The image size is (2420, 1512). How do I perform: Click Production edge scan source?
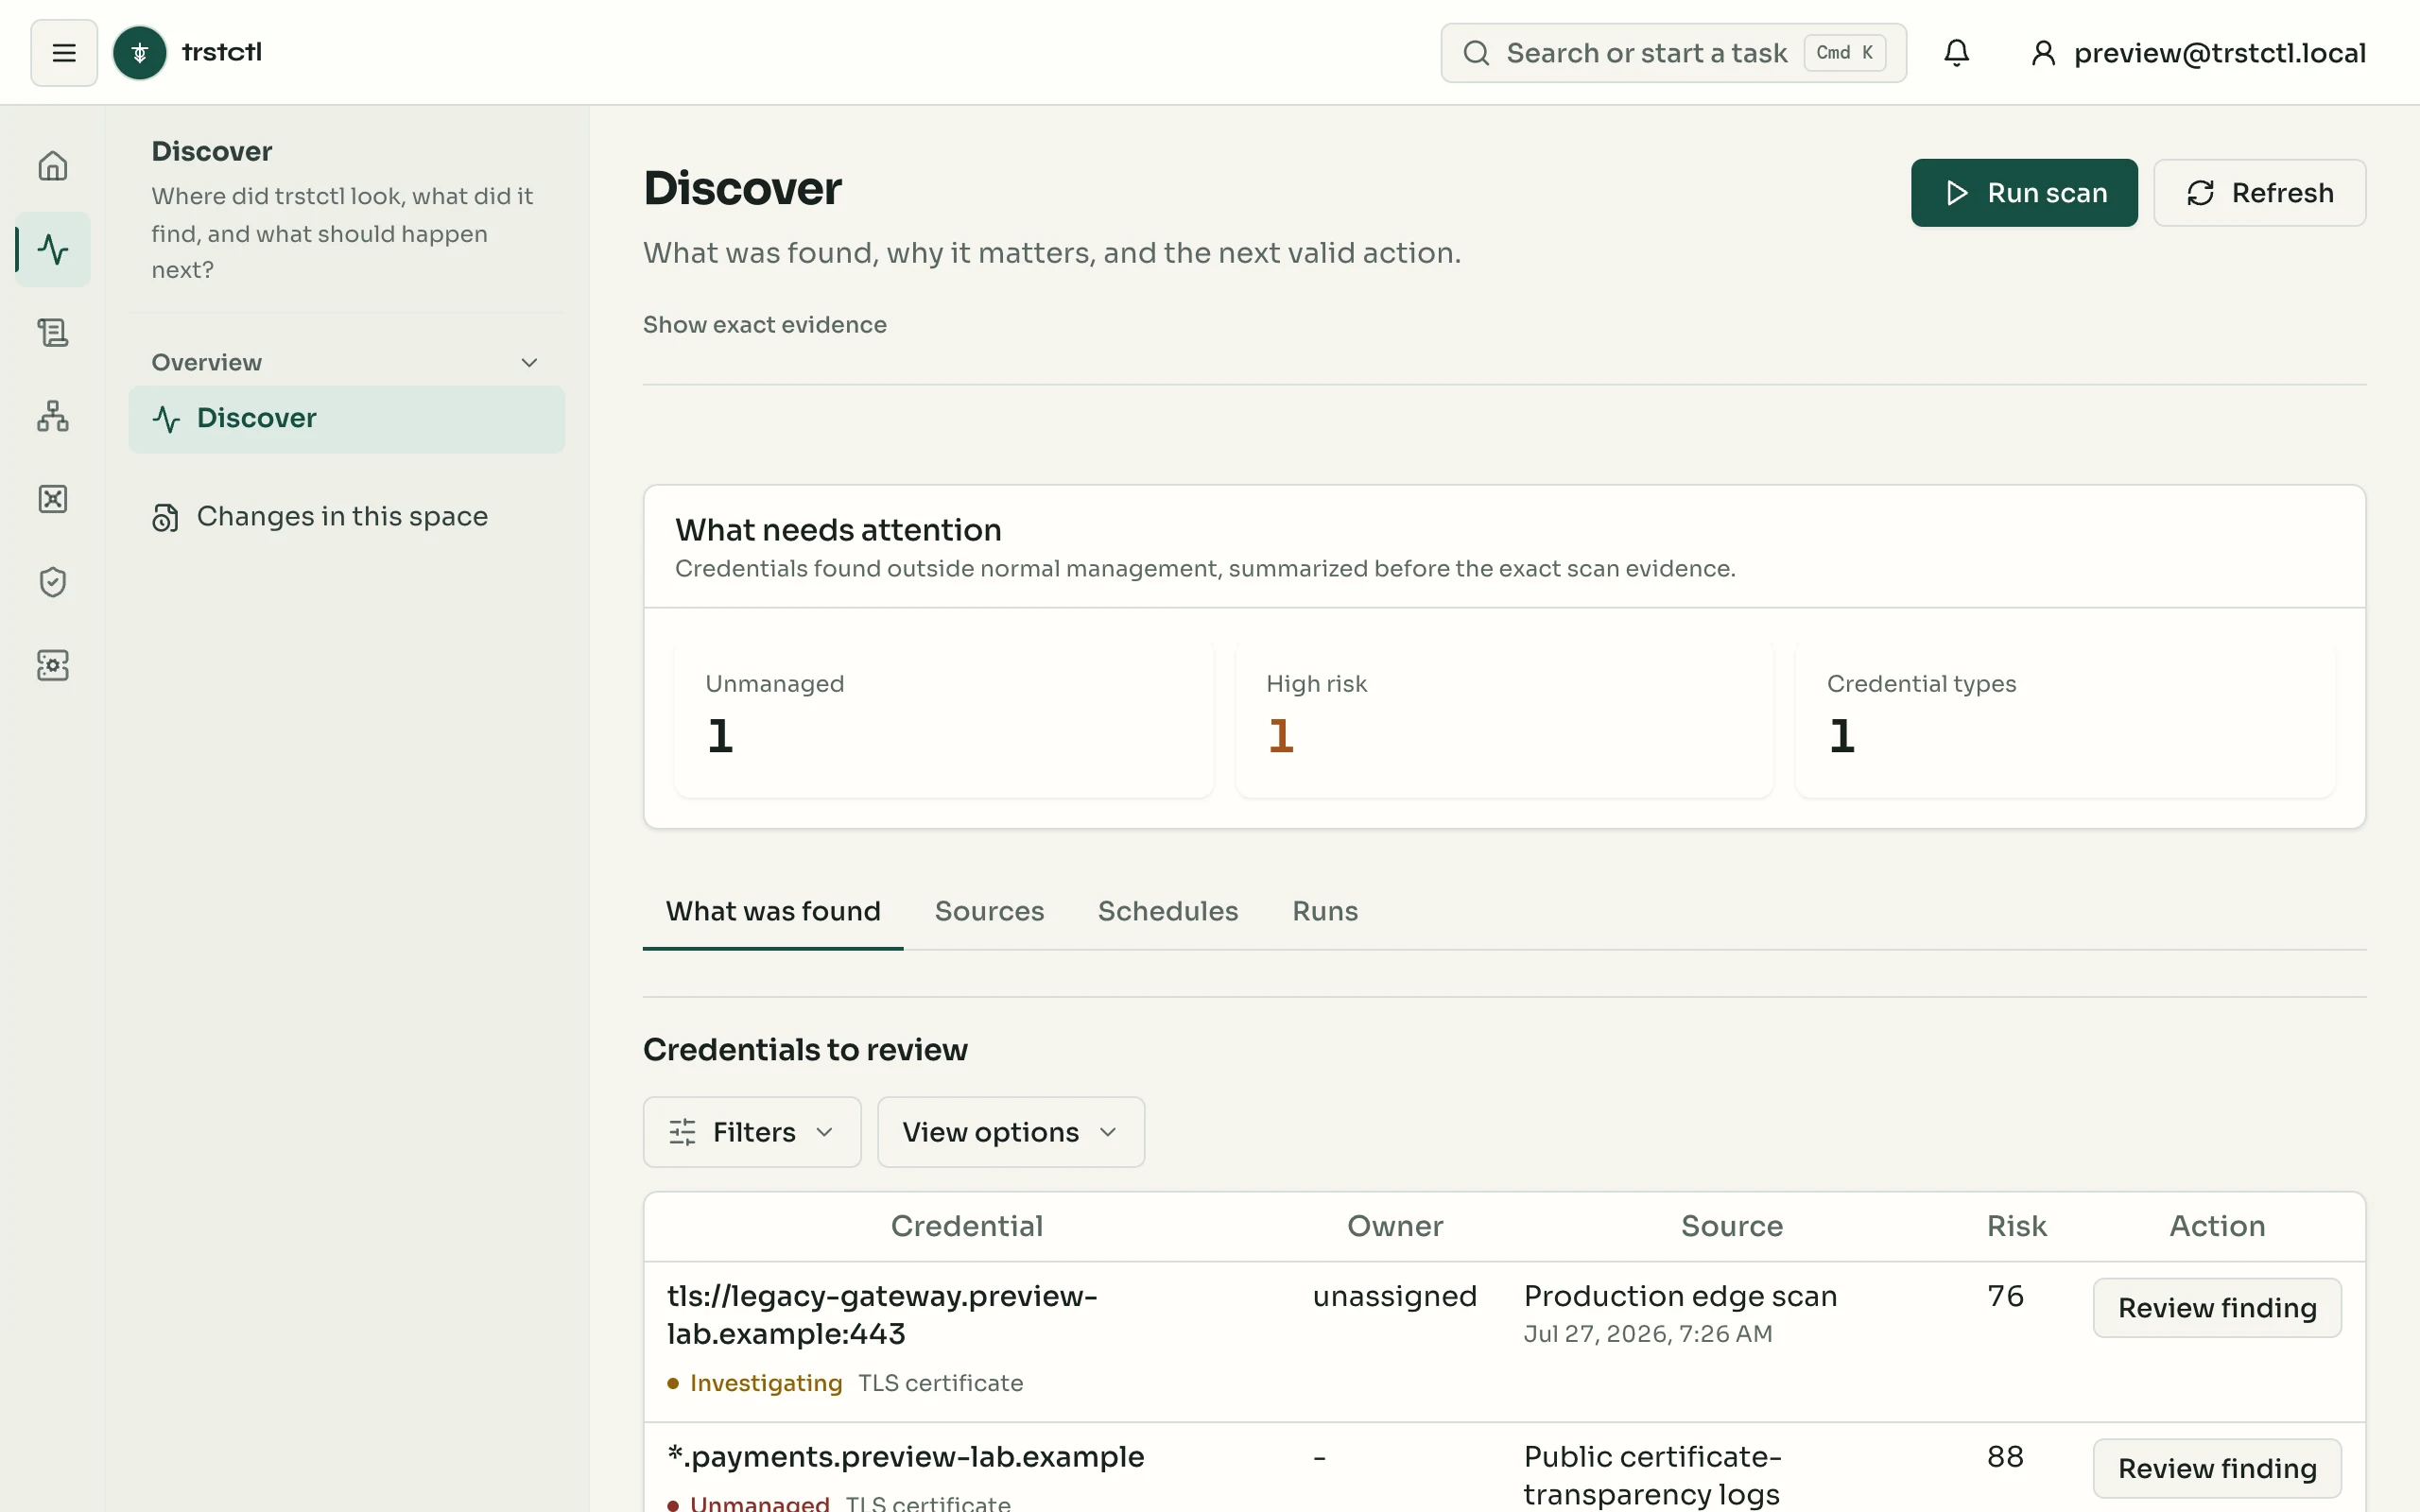[x=1680, y=1296]
